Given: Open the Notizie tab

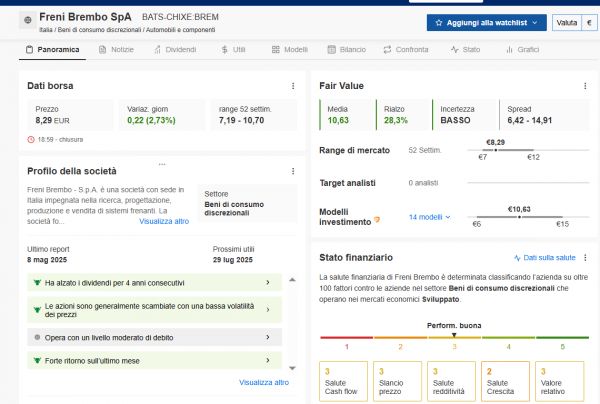Looking at the screenshot, I should click(x=116, y=50).
